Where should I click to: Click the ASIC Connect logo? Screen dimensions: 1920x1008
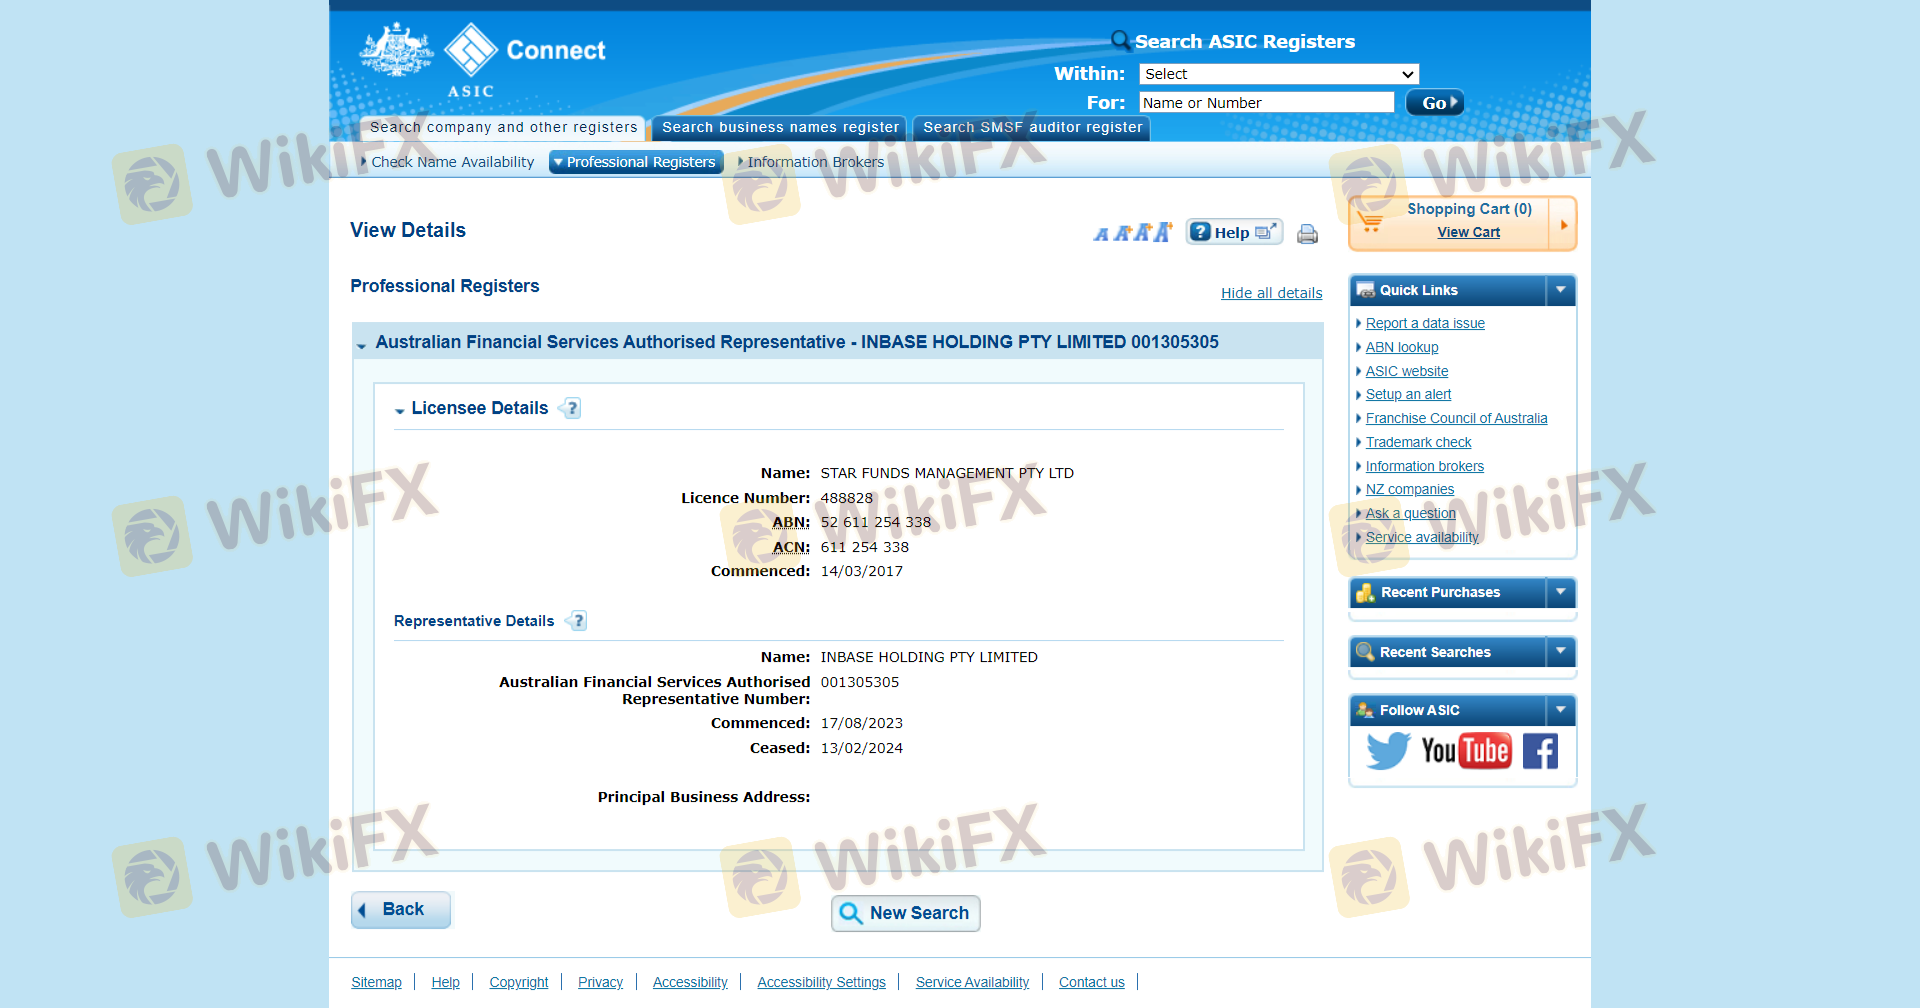pos(483,59)
